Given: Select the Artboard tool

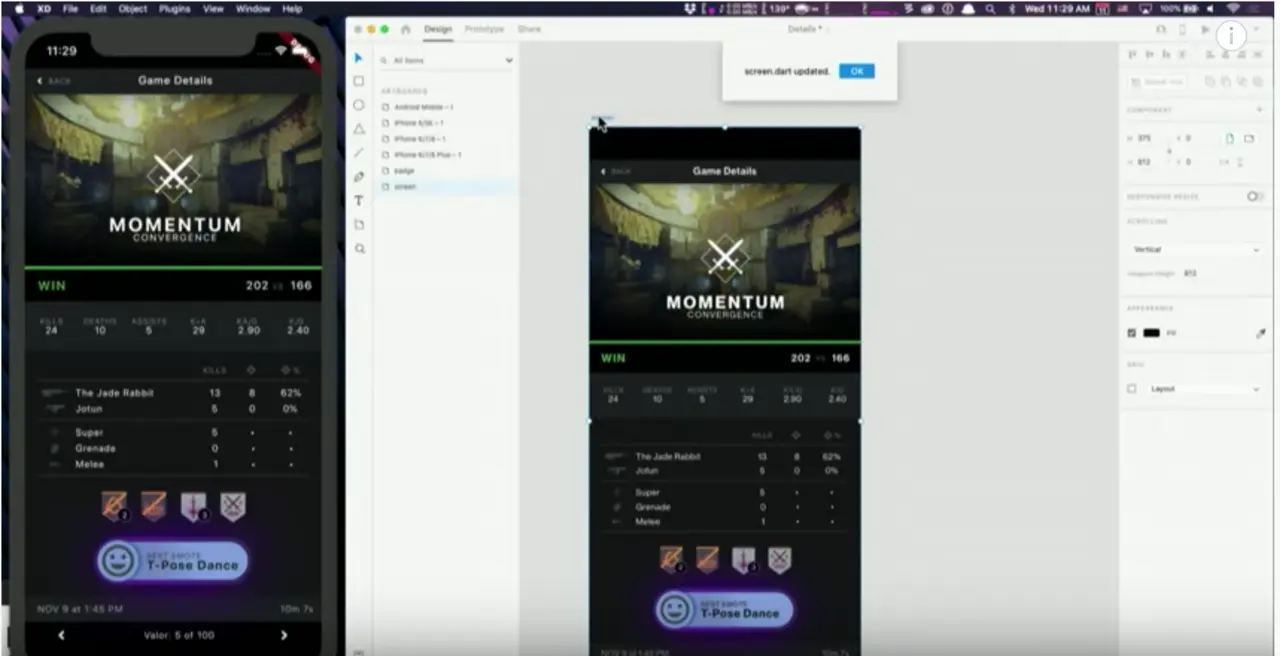Looking at the screenshot, I should click(x=359, y=225).
